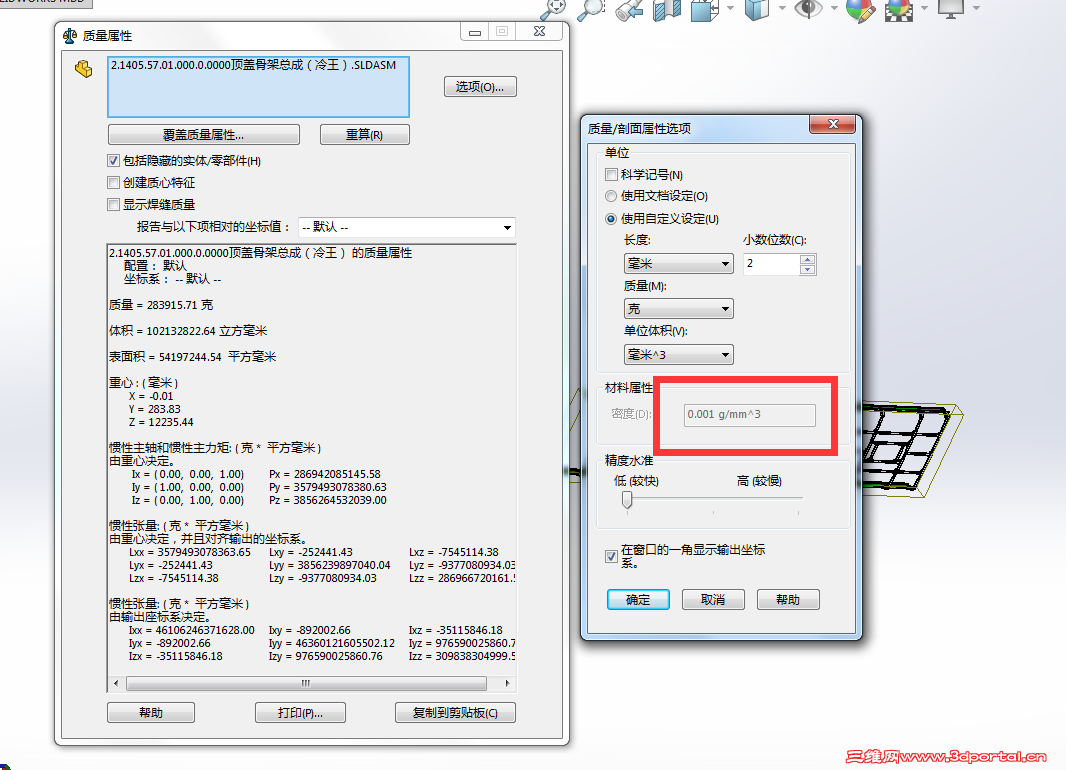Uncheck 包括隐藏的实体/零部件 checkbox
Screen dimensions: 1066x770
[114, 161]
